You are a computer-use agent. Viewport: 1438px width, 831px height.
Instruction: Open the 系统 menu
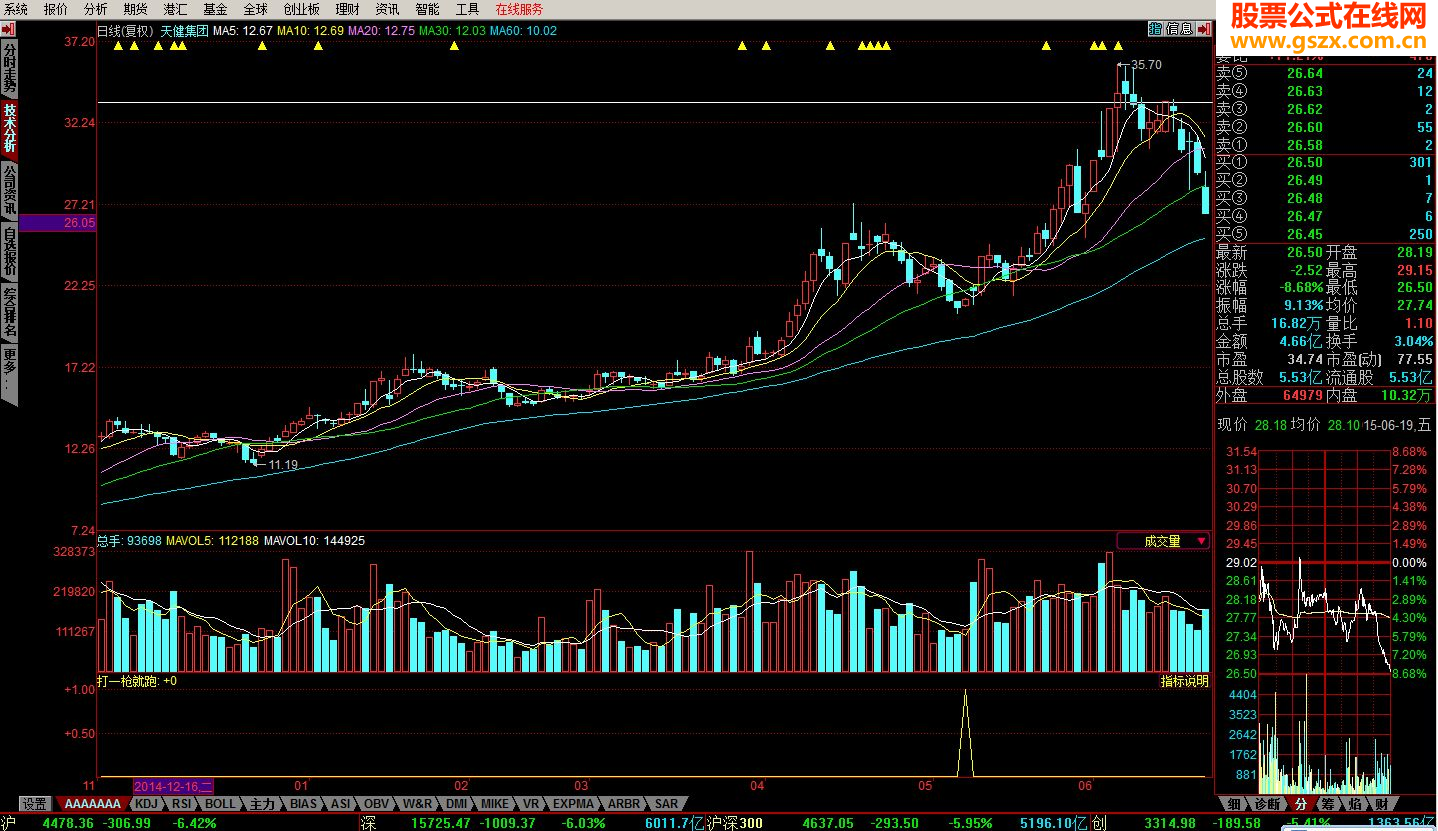(x=16, y=9)
